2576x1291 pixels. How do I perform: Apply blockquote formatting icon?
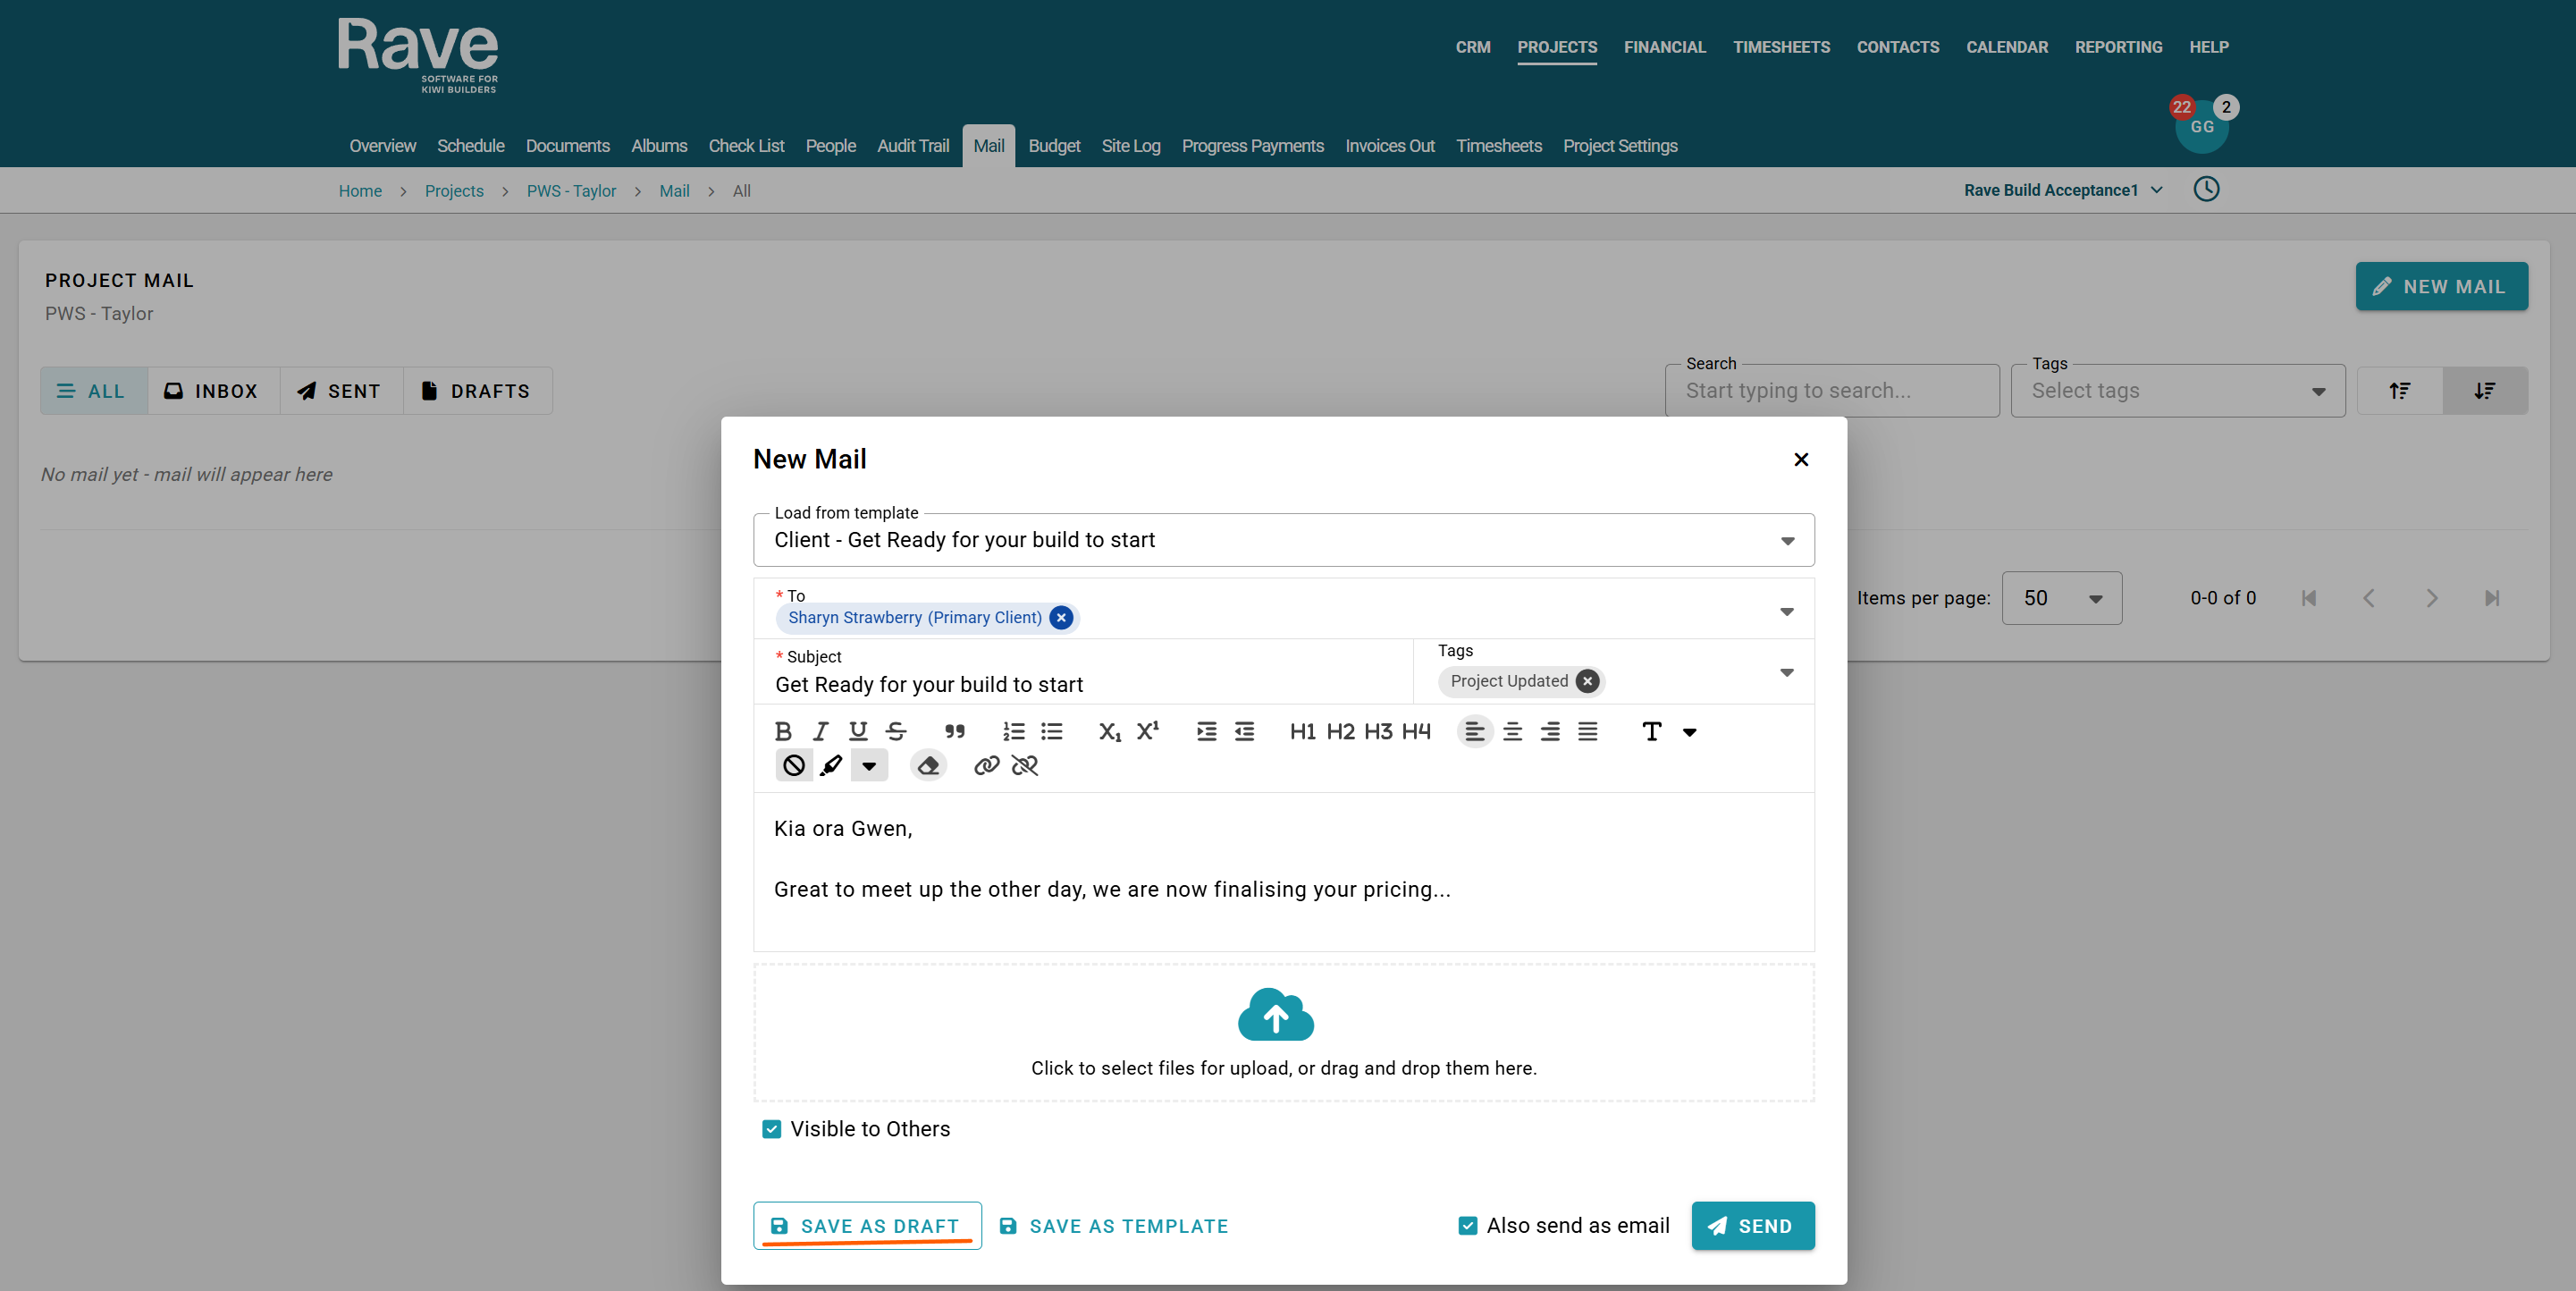[x=954, y=731]
